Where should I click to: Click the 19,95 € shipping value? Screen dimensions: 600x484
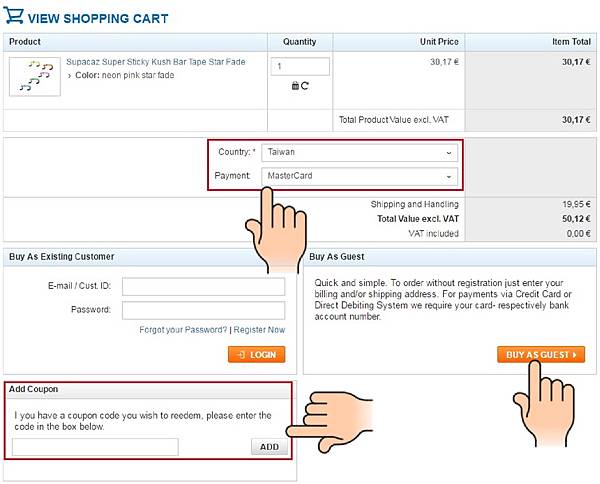pyautogui.click(x=577, y=204)
